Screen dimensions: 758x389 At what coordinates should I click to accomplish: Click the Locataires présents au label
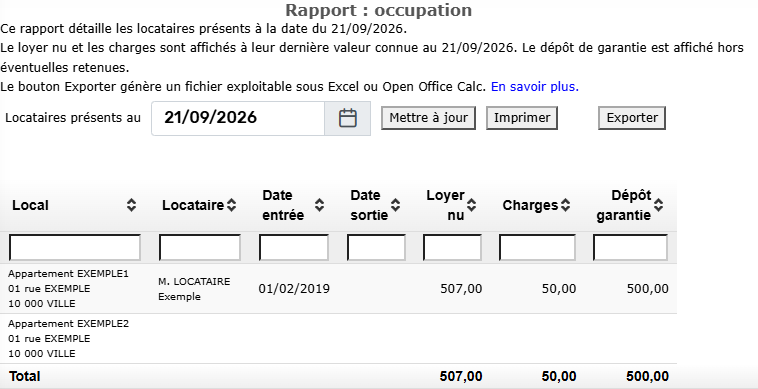(x=73, y=118)
